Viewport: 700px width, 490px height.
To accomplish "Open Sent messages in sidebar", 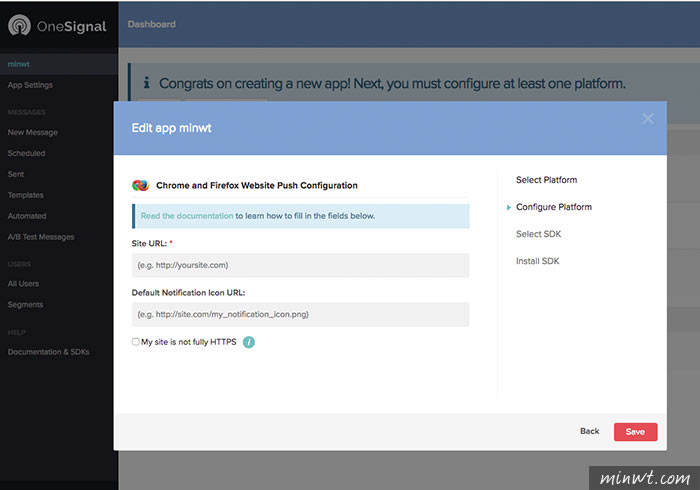I will coord(16,174).
